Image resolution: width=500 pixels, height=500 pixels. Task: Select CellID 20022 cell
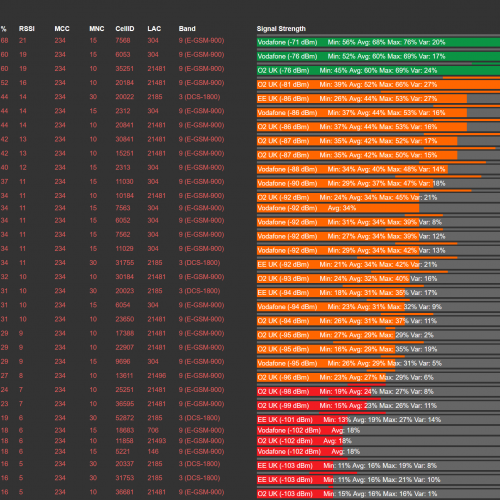(125, 97)
